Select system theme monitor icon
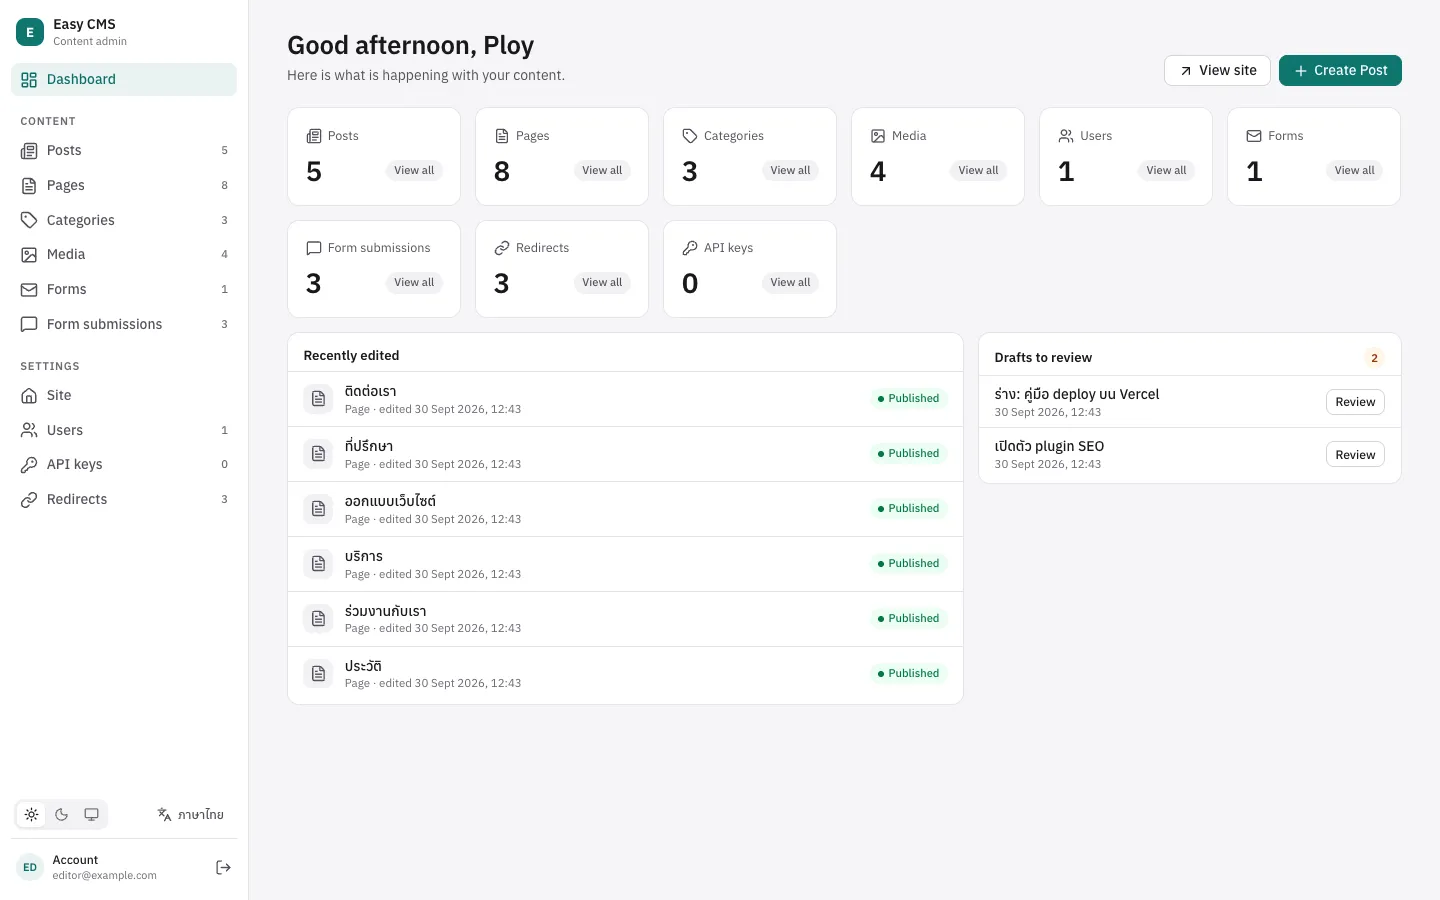 click(91, 814)
